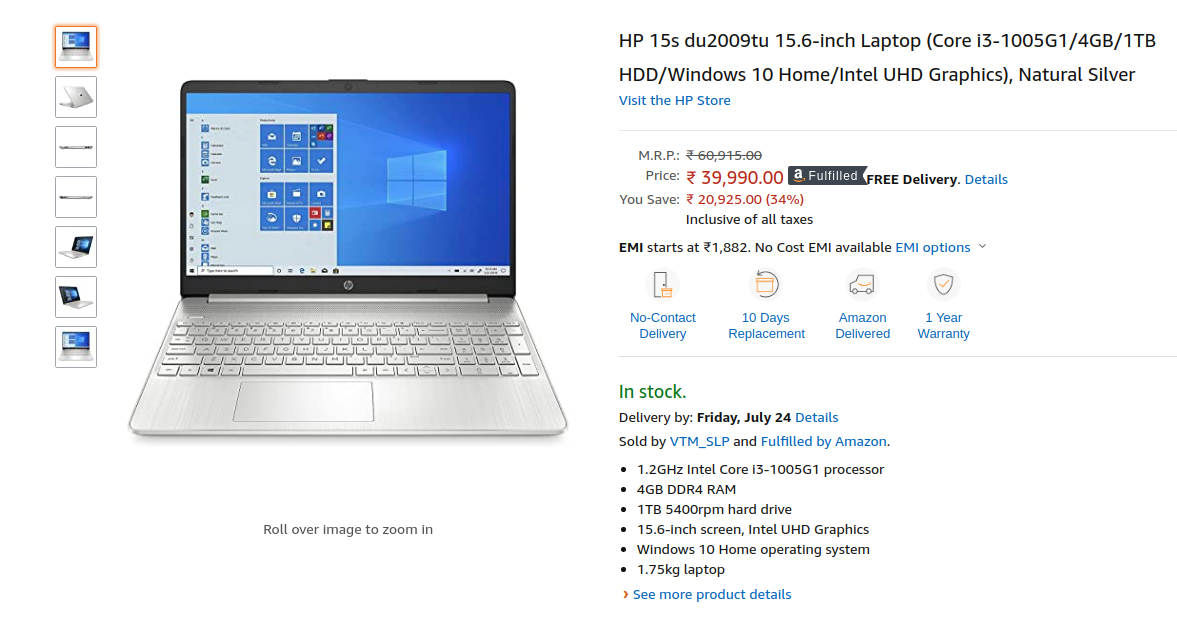Open Visit the HP Store link
This screenshot has height=618, width=1177.
[674, 100]
